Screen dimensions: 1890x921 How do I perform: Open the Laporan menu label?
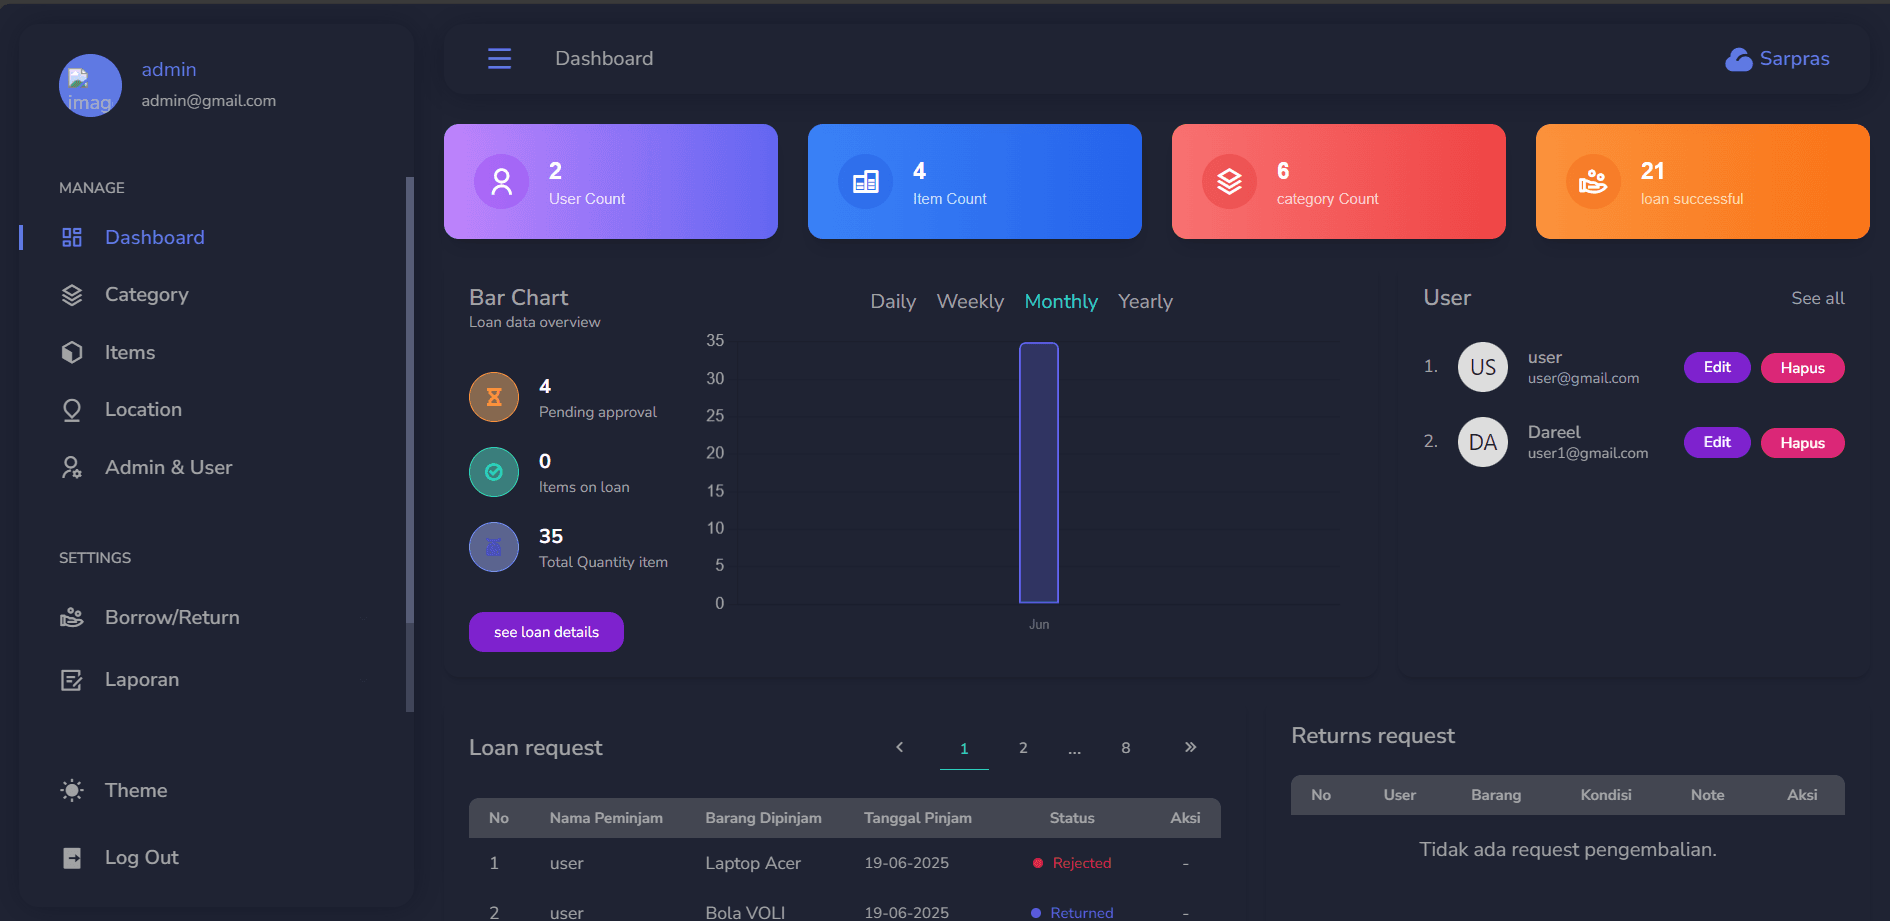pyautogui.click(x=142, y=680)
